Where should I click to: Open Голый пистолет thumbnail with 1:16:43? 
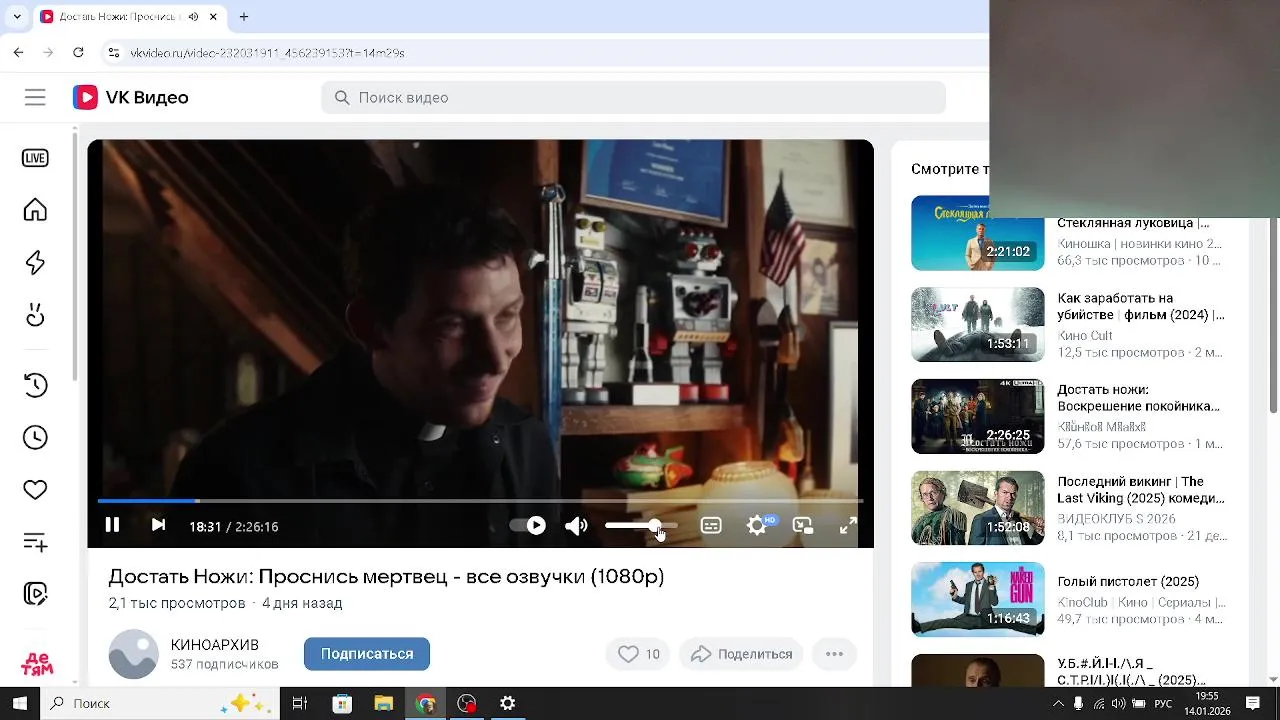pyautogui.click(x=977, y=599)
